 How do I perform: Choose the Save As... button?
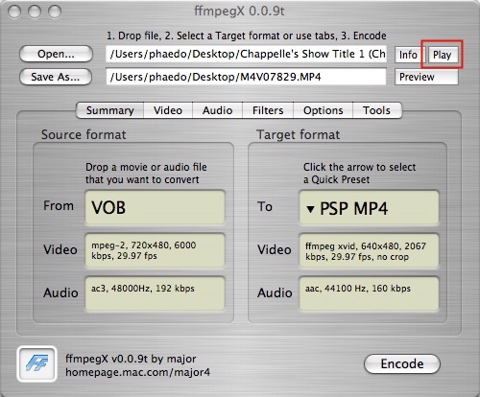click(x=55, y=77)
